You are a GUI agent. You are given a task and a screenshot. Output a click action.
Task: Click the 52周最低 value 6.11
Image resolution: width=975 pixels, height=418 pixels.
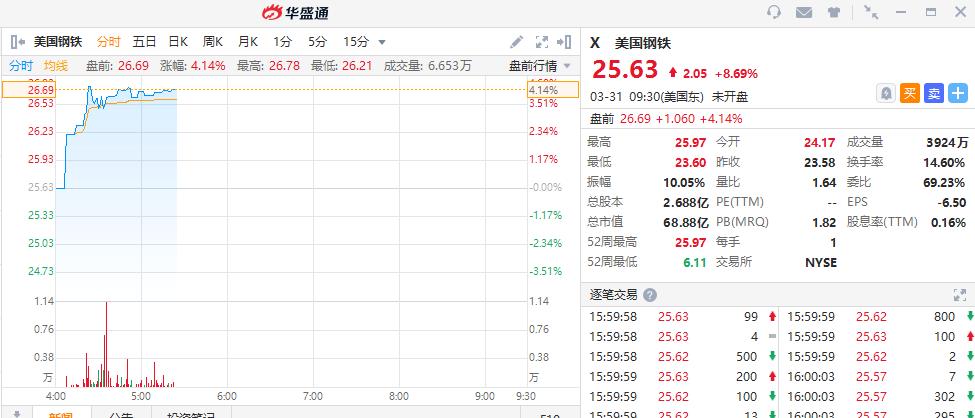point(695,262)
